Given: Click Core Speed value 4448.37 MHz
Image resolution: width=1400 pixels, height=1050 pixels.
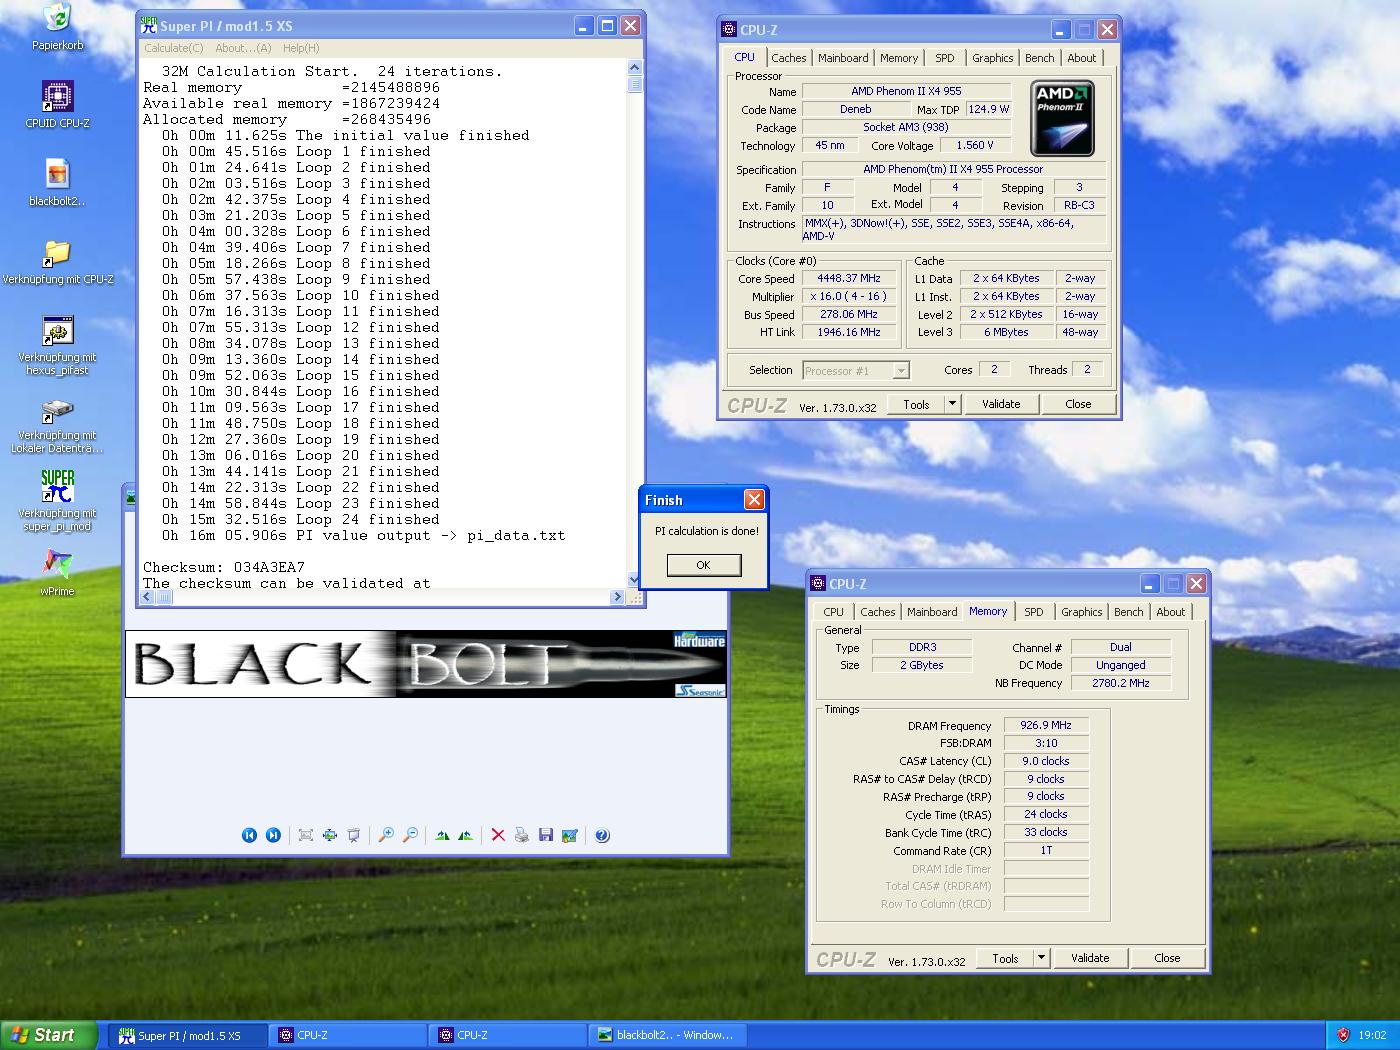Looking at the screenshot, I should 848,278.
